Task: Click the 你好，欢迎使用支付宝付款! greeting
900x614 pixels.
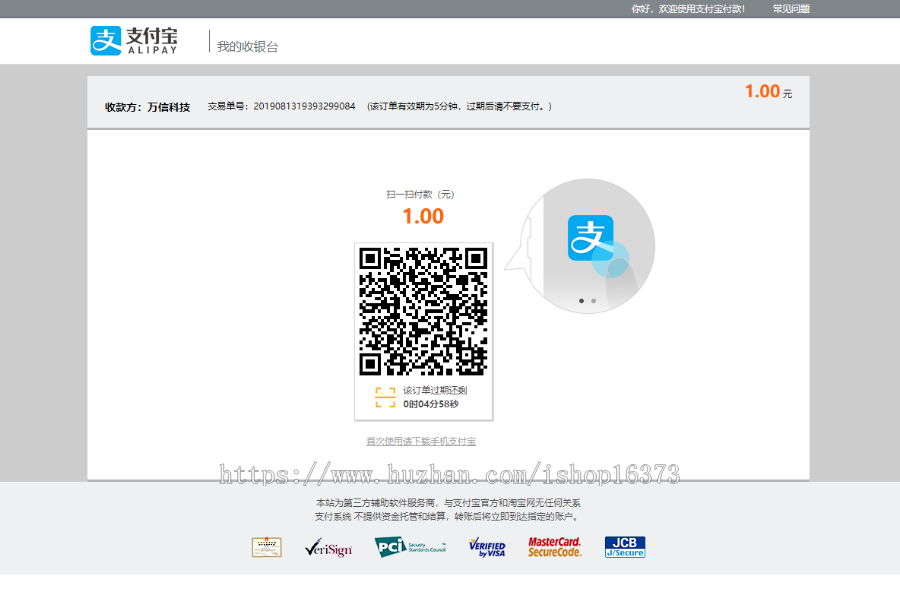Action: [688, 9]
